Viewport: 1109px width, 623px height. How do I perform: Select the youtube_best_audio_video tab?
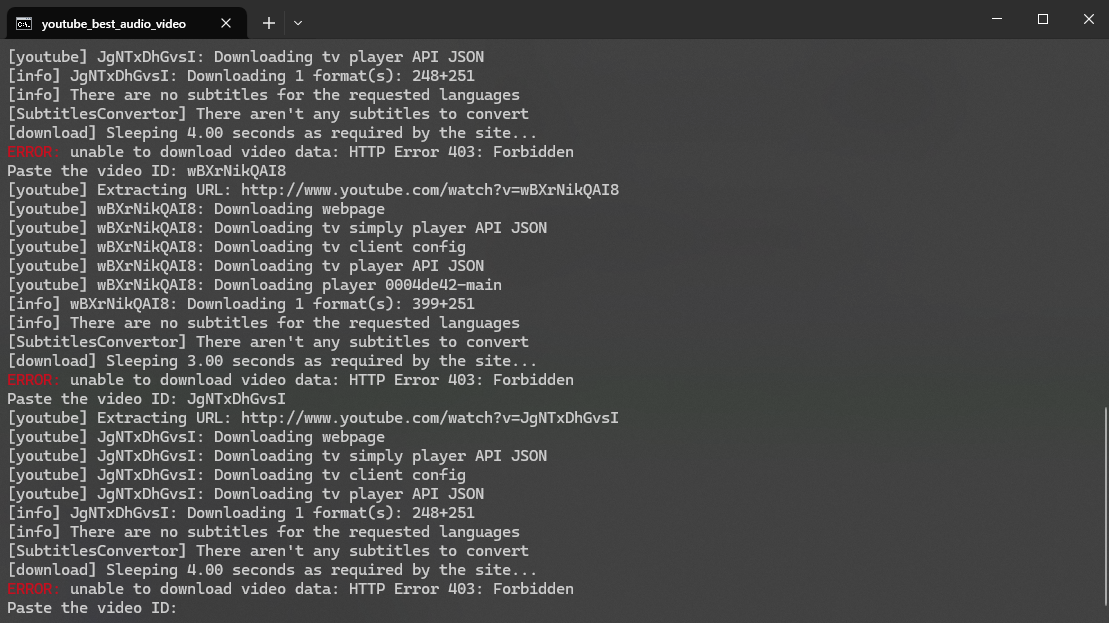pyautogui.click(x=113, y=23)
